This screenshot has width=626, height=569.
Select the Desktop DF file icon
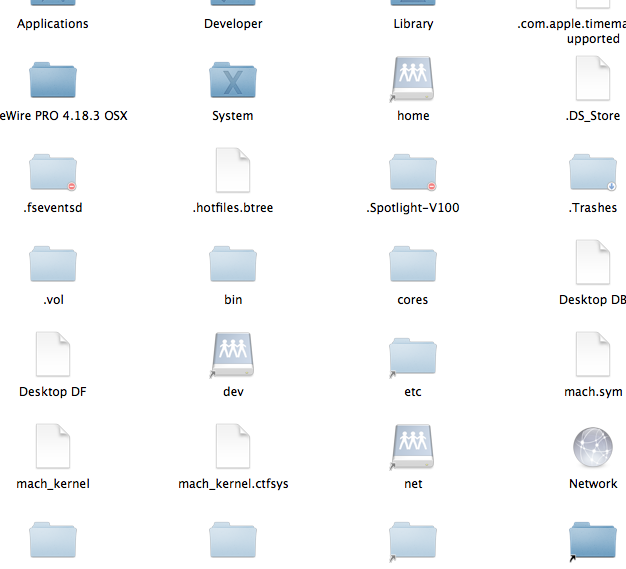coord(53,354)
